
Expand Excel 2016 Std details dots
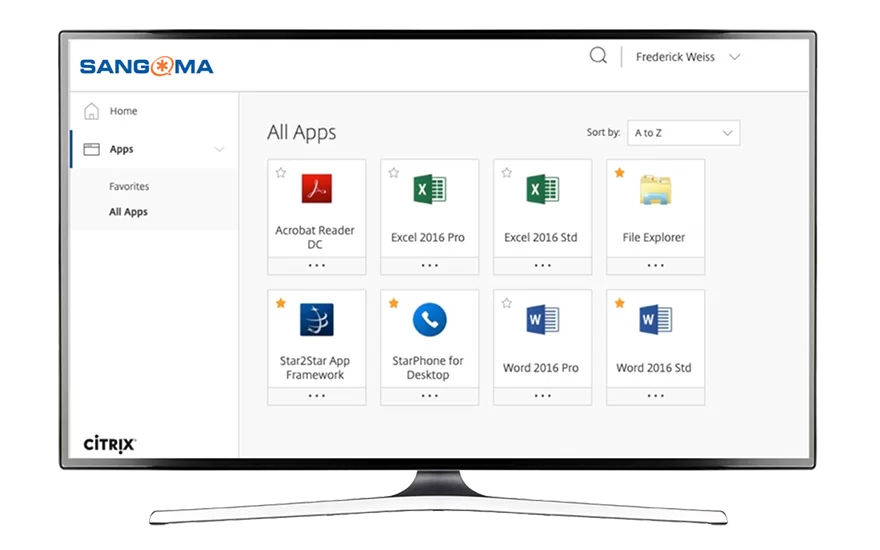(543, 265)
